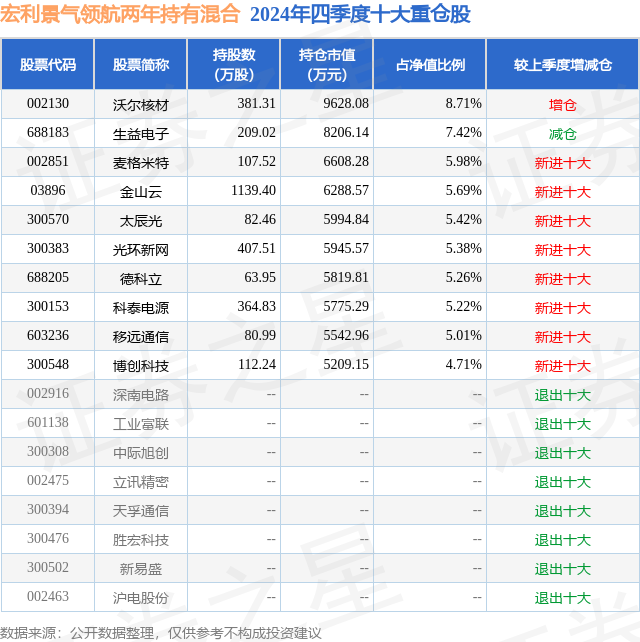Select stock code 002916
640x642 pixels.
pos(48,394)
